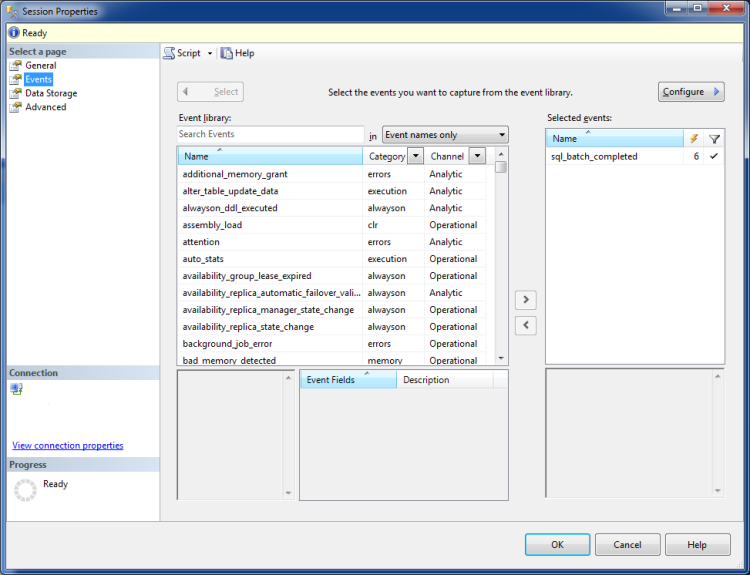750x575 pixels.
Task: Select auto_stats event row
Action: (x=331, y=259)
